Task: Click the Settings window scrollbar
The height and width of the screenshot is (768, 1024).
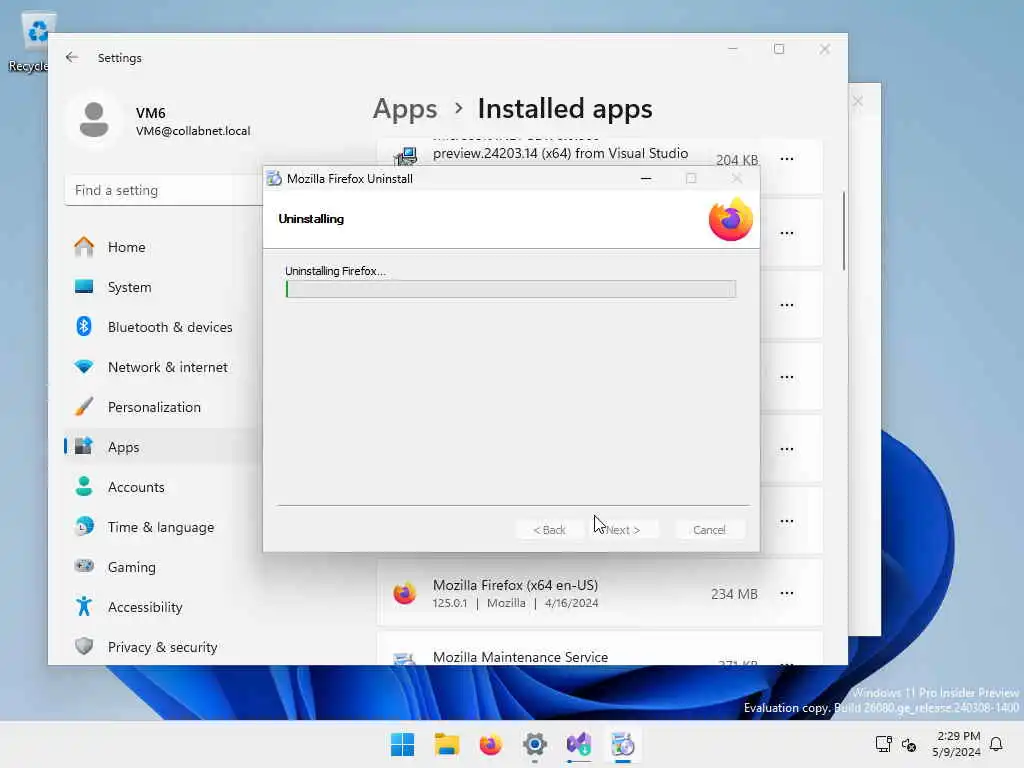Action: [x=844, y=231]
